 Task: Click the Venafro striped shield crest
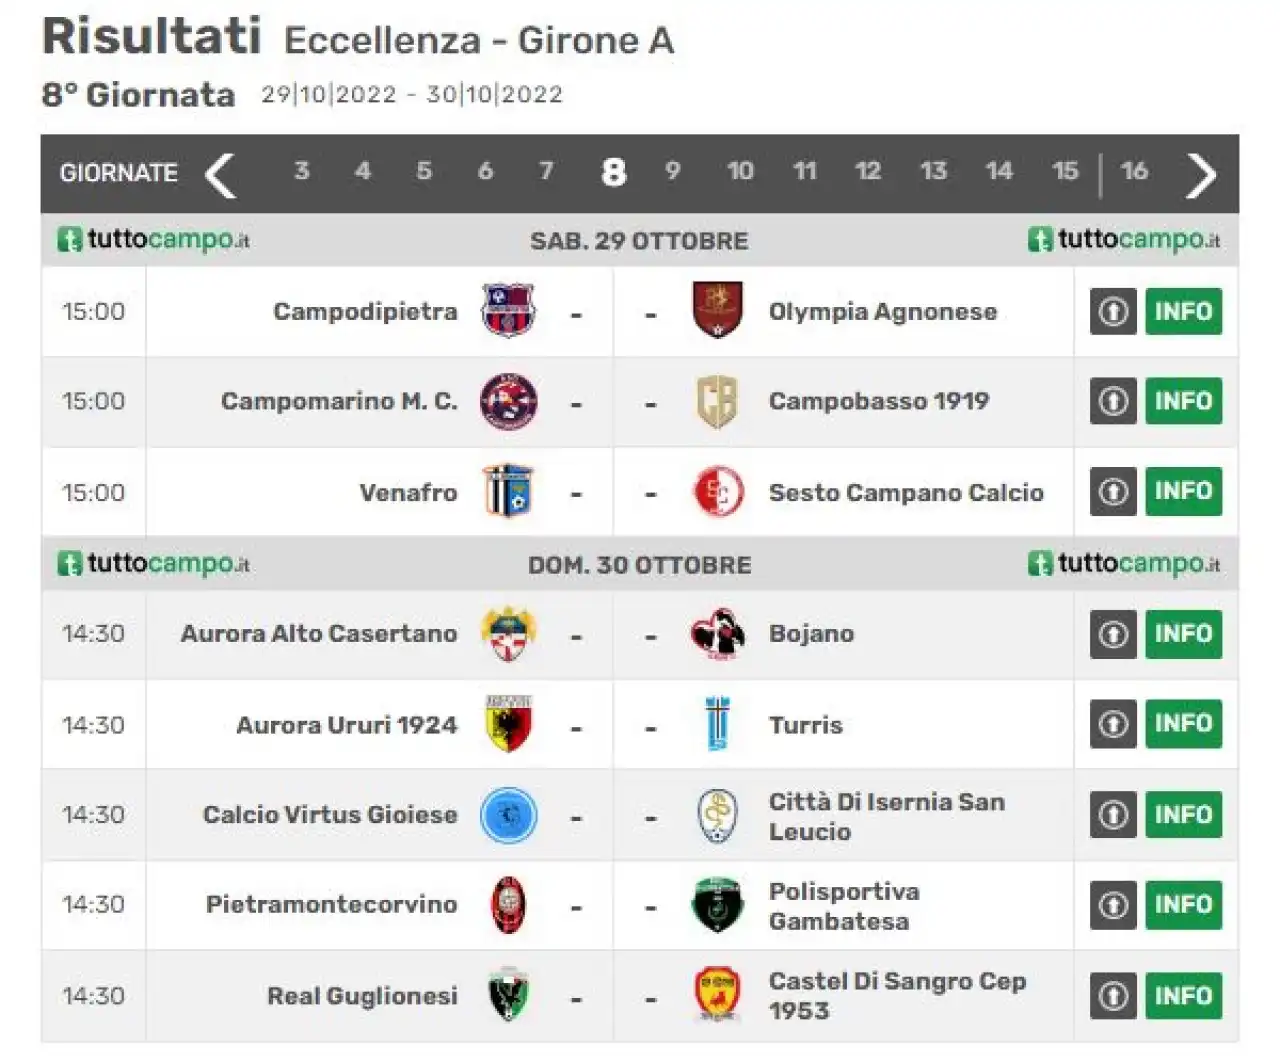click(508, 491)
